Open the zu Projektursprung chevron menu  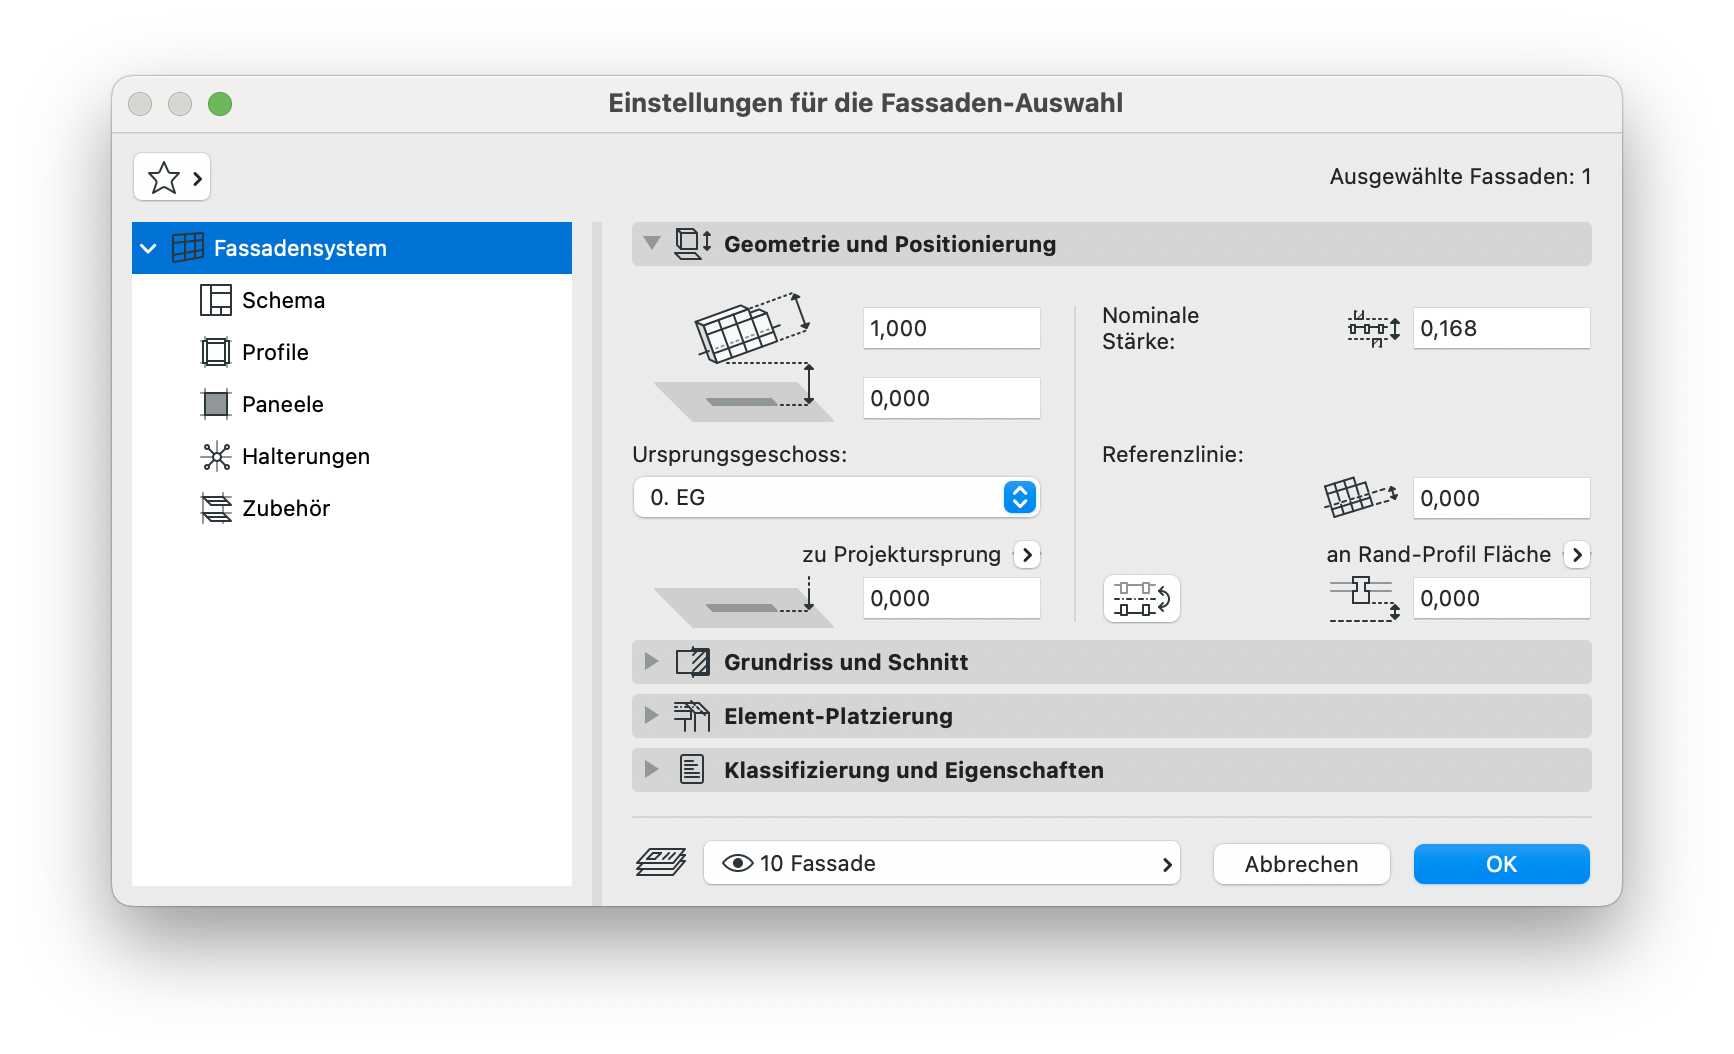pyautogui.click(x=1027, y=555)
